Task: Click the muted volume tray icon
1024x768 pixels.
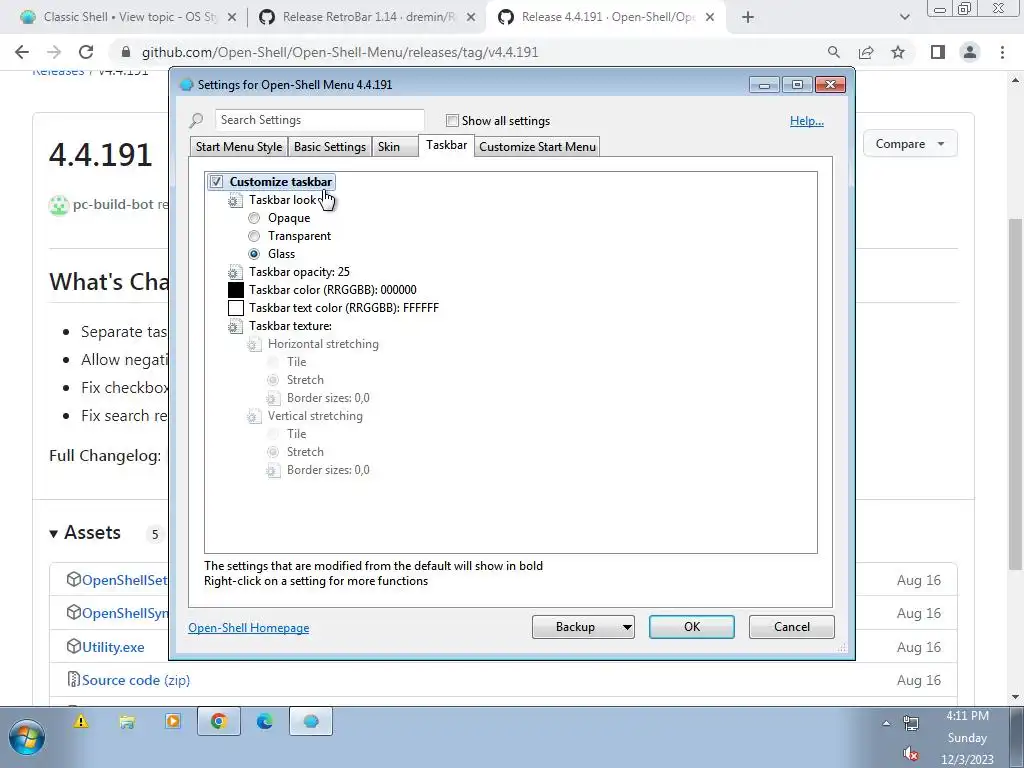Action: click(x=910, y=753)
